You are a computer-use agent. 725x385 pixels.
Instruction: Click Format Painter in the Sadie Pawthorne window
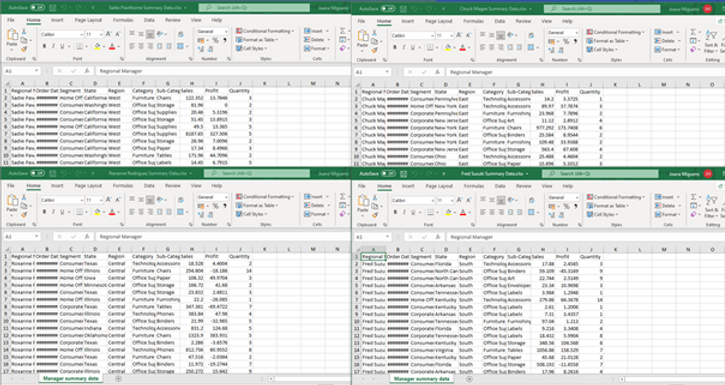pos(24,48)
